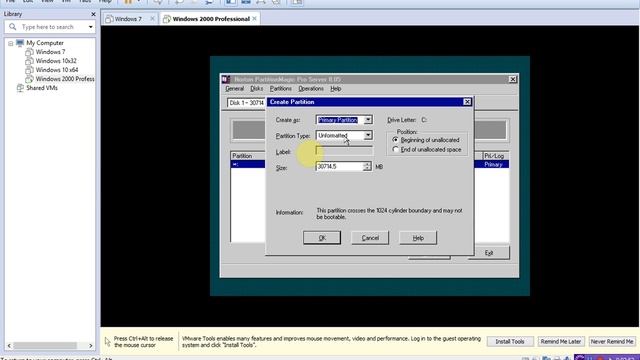Viewport: 640px width, 360px height.
Task: Select the Windows 10 x64 VM entry
Action: 57,70
